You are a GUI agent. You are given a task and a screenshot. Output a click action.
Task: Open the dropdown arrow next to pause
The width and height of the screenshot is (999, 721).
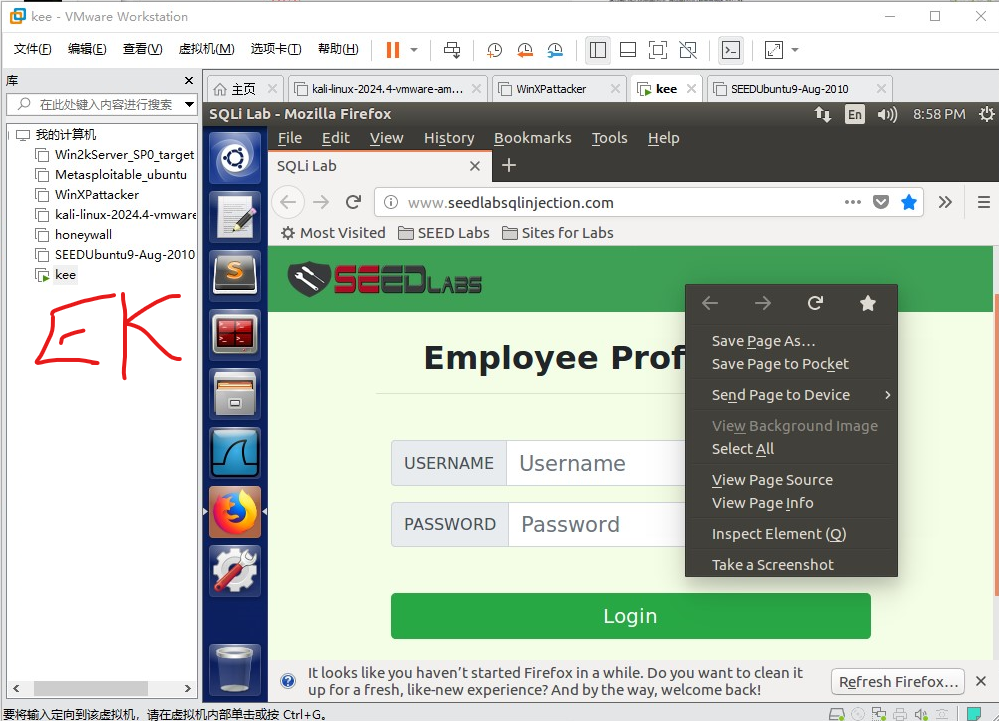[x=414, y=50]
